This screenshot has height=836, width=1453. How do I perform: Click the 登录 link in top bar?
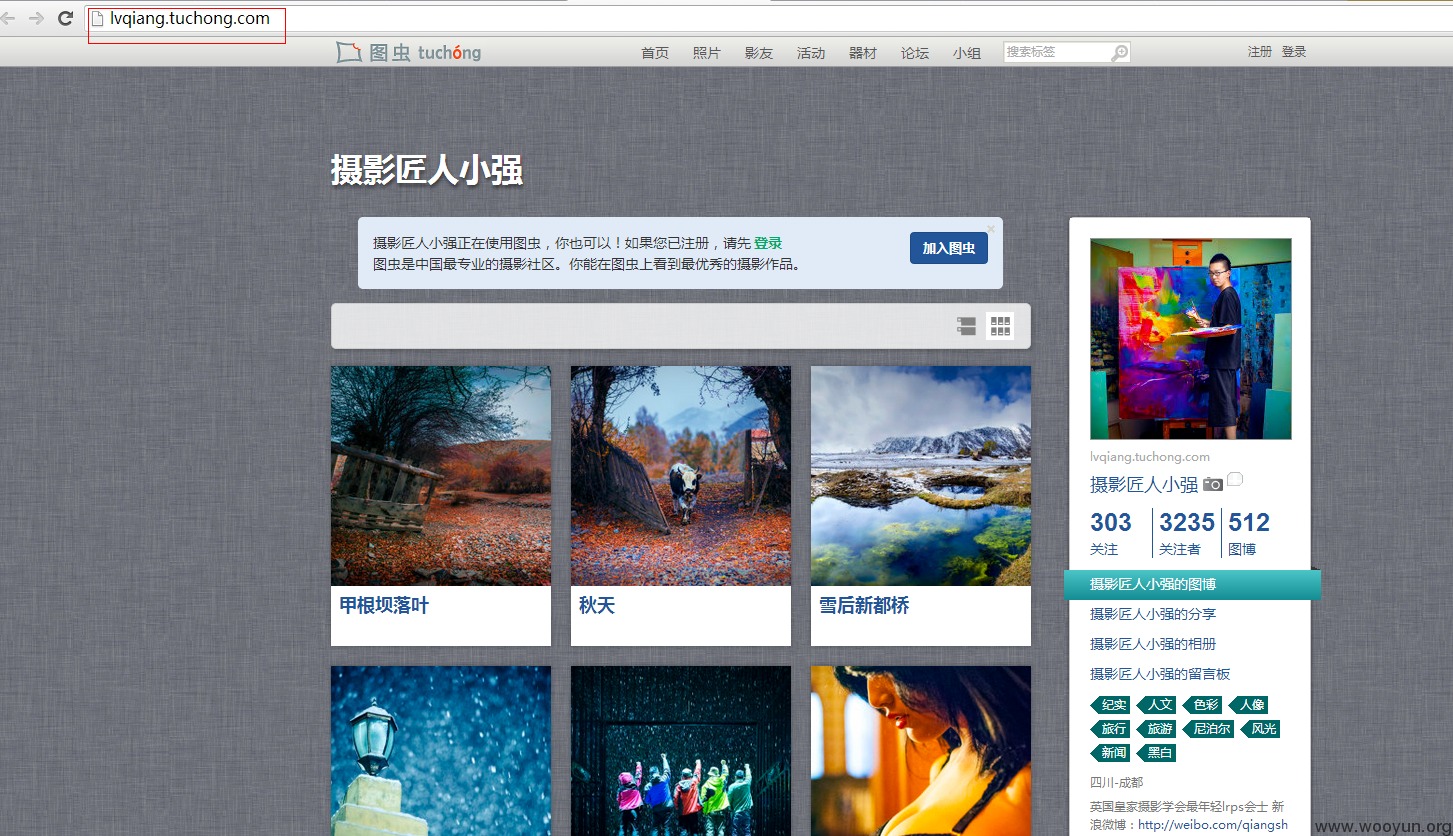[1294, 52]
